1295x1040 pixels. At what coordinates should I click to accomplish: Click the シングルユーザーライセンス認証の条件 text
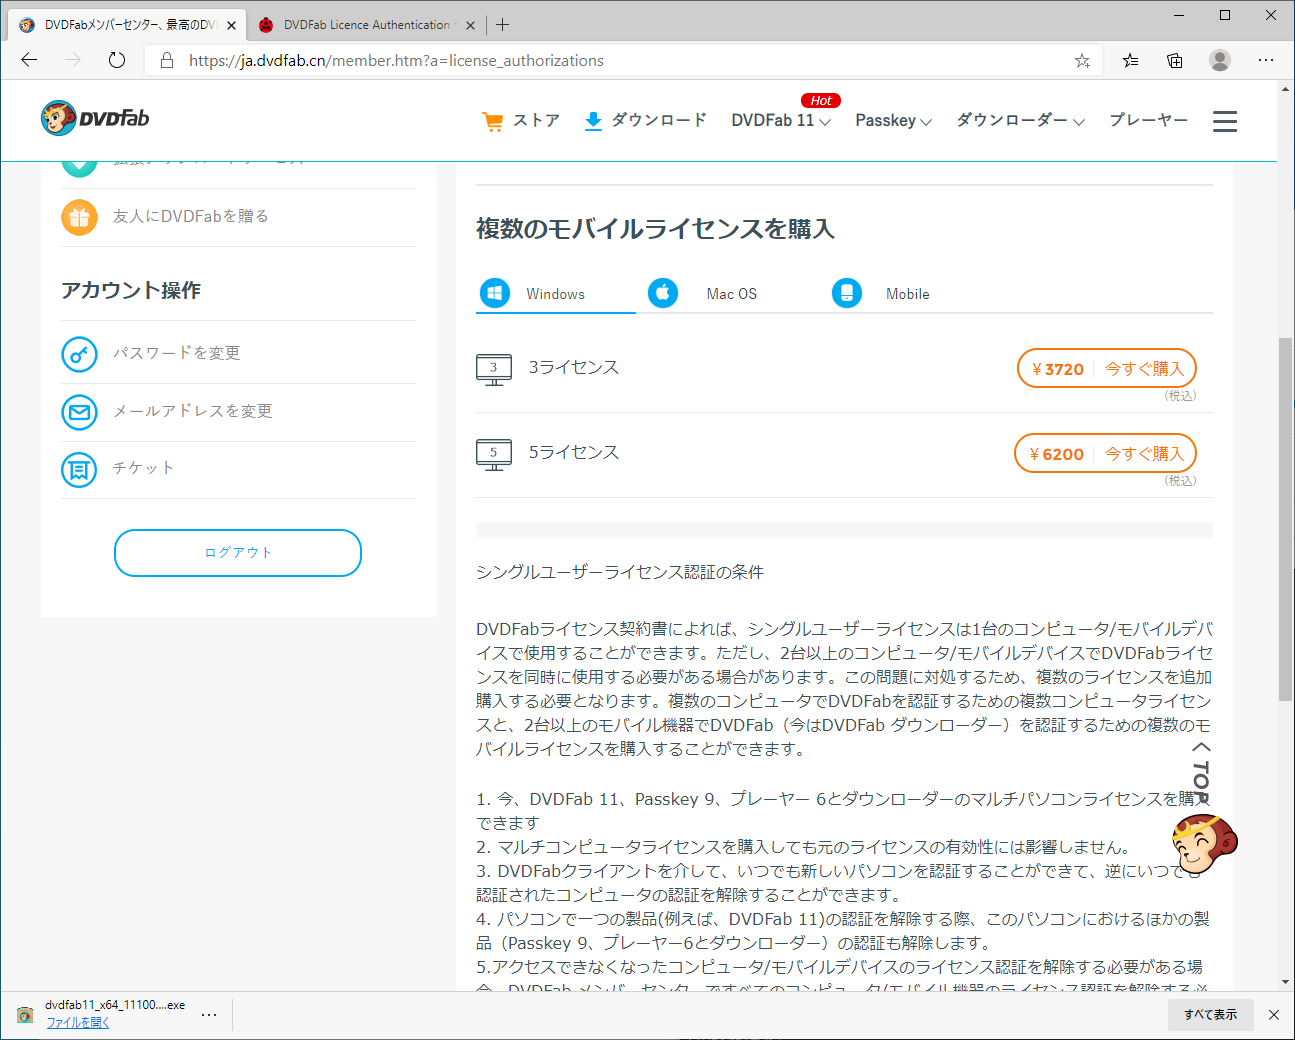[x=620, y=572]
